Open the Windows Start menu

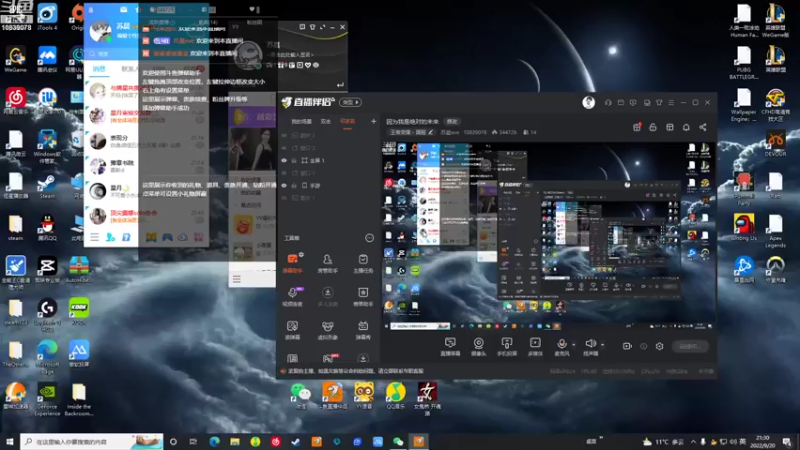(9, 441)
